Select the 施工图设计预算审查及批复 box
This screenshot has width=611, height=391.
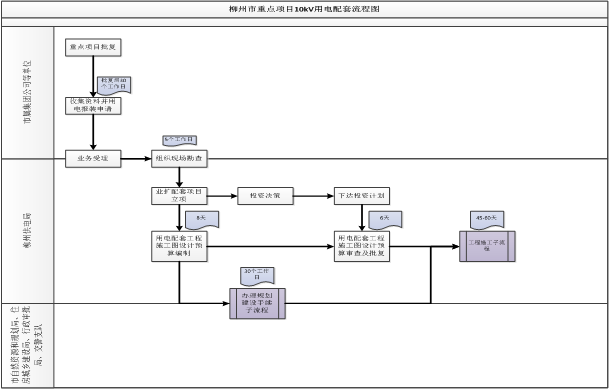(362, 246)
